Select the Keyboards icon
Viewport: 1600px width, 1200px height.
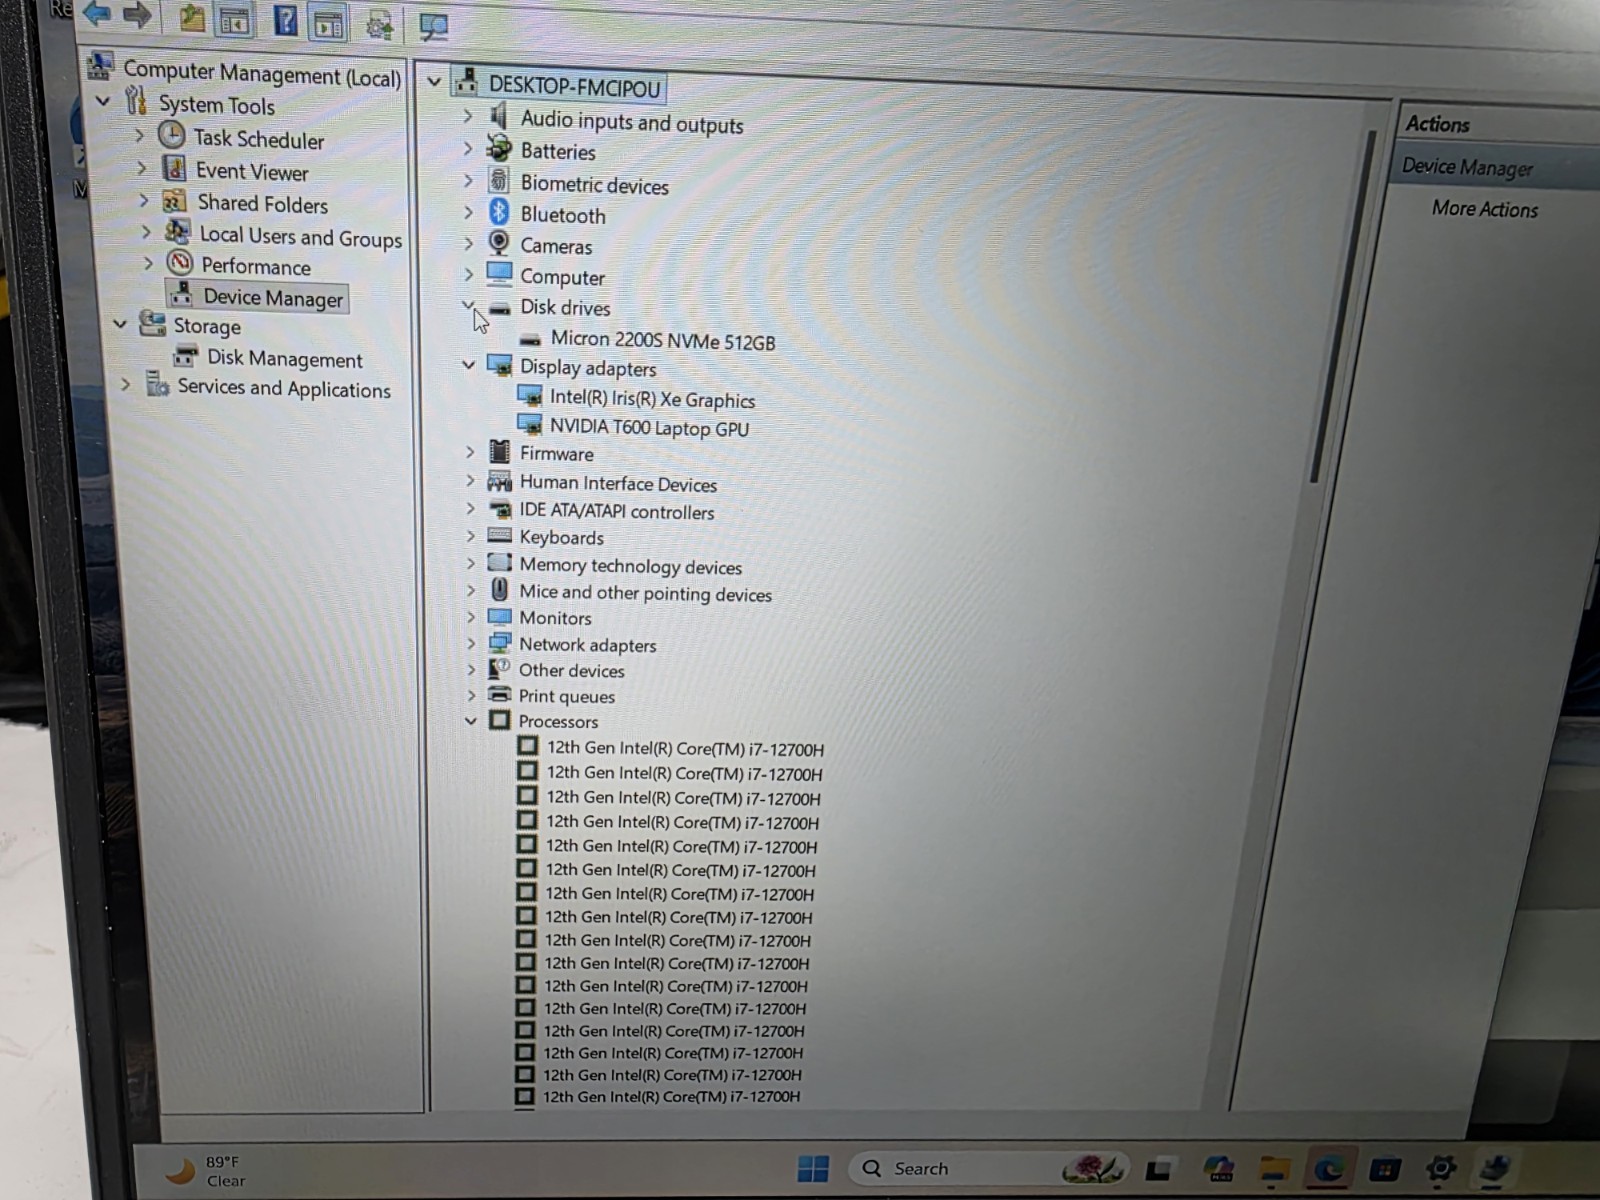coord(499,536)
